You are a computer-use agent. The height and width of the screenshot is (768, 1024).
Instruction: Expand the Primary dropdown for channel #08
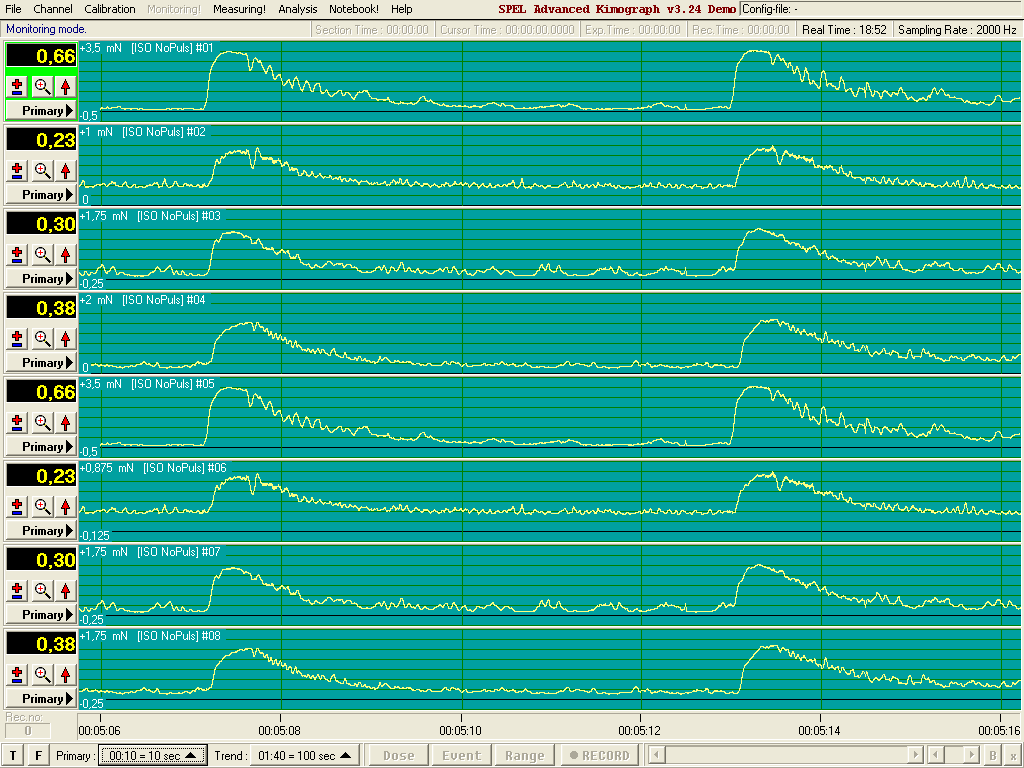(41, 699)
